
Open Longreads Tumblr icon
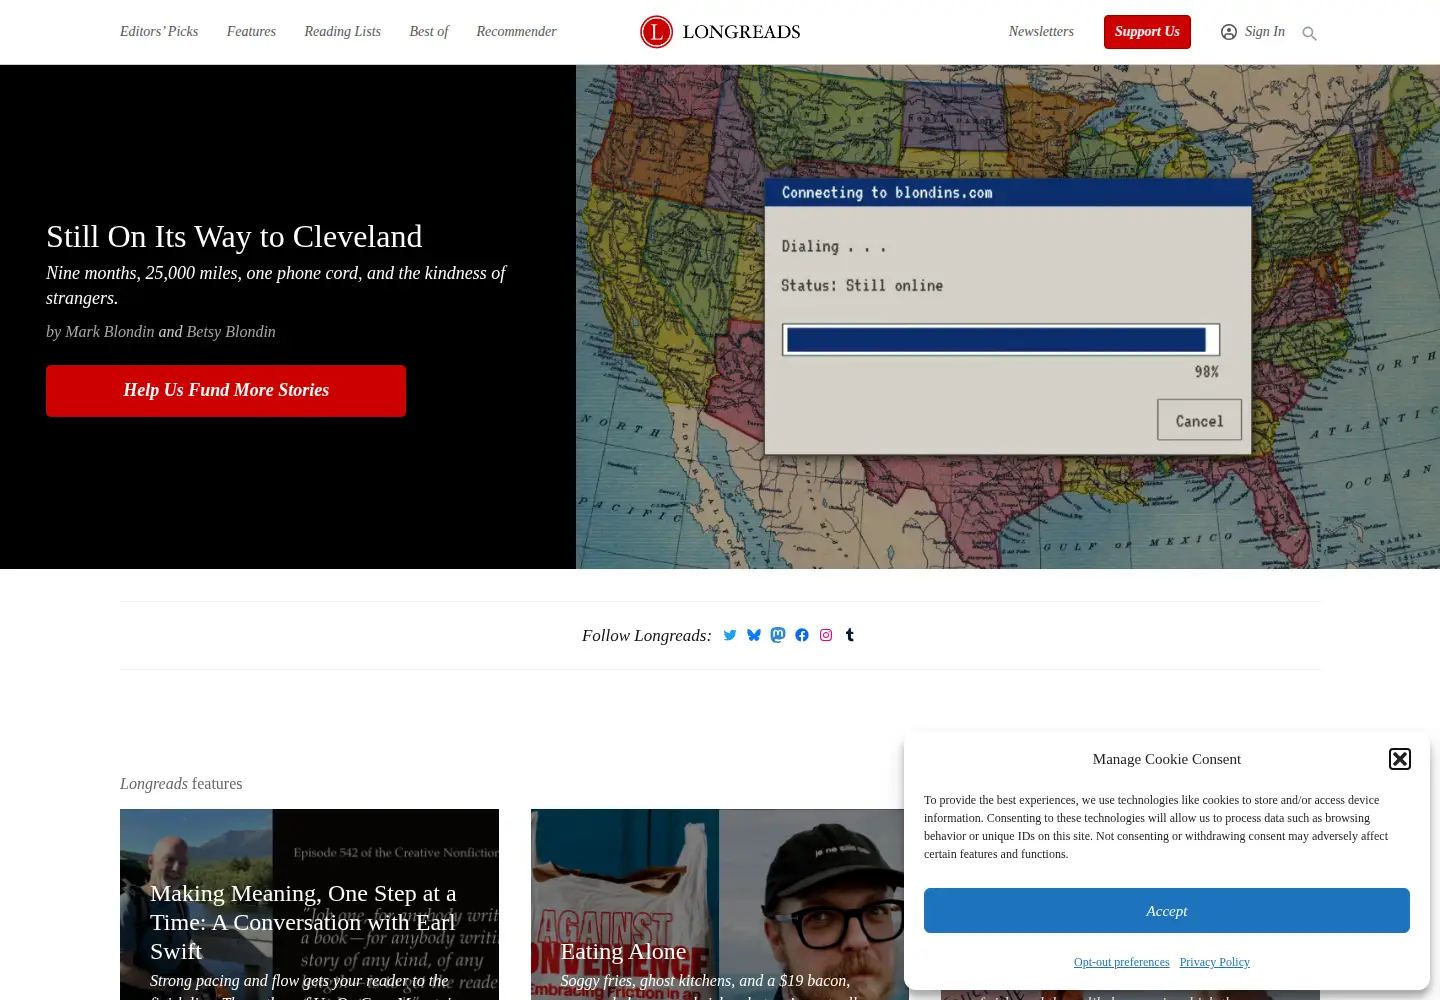tap(850, 635)
